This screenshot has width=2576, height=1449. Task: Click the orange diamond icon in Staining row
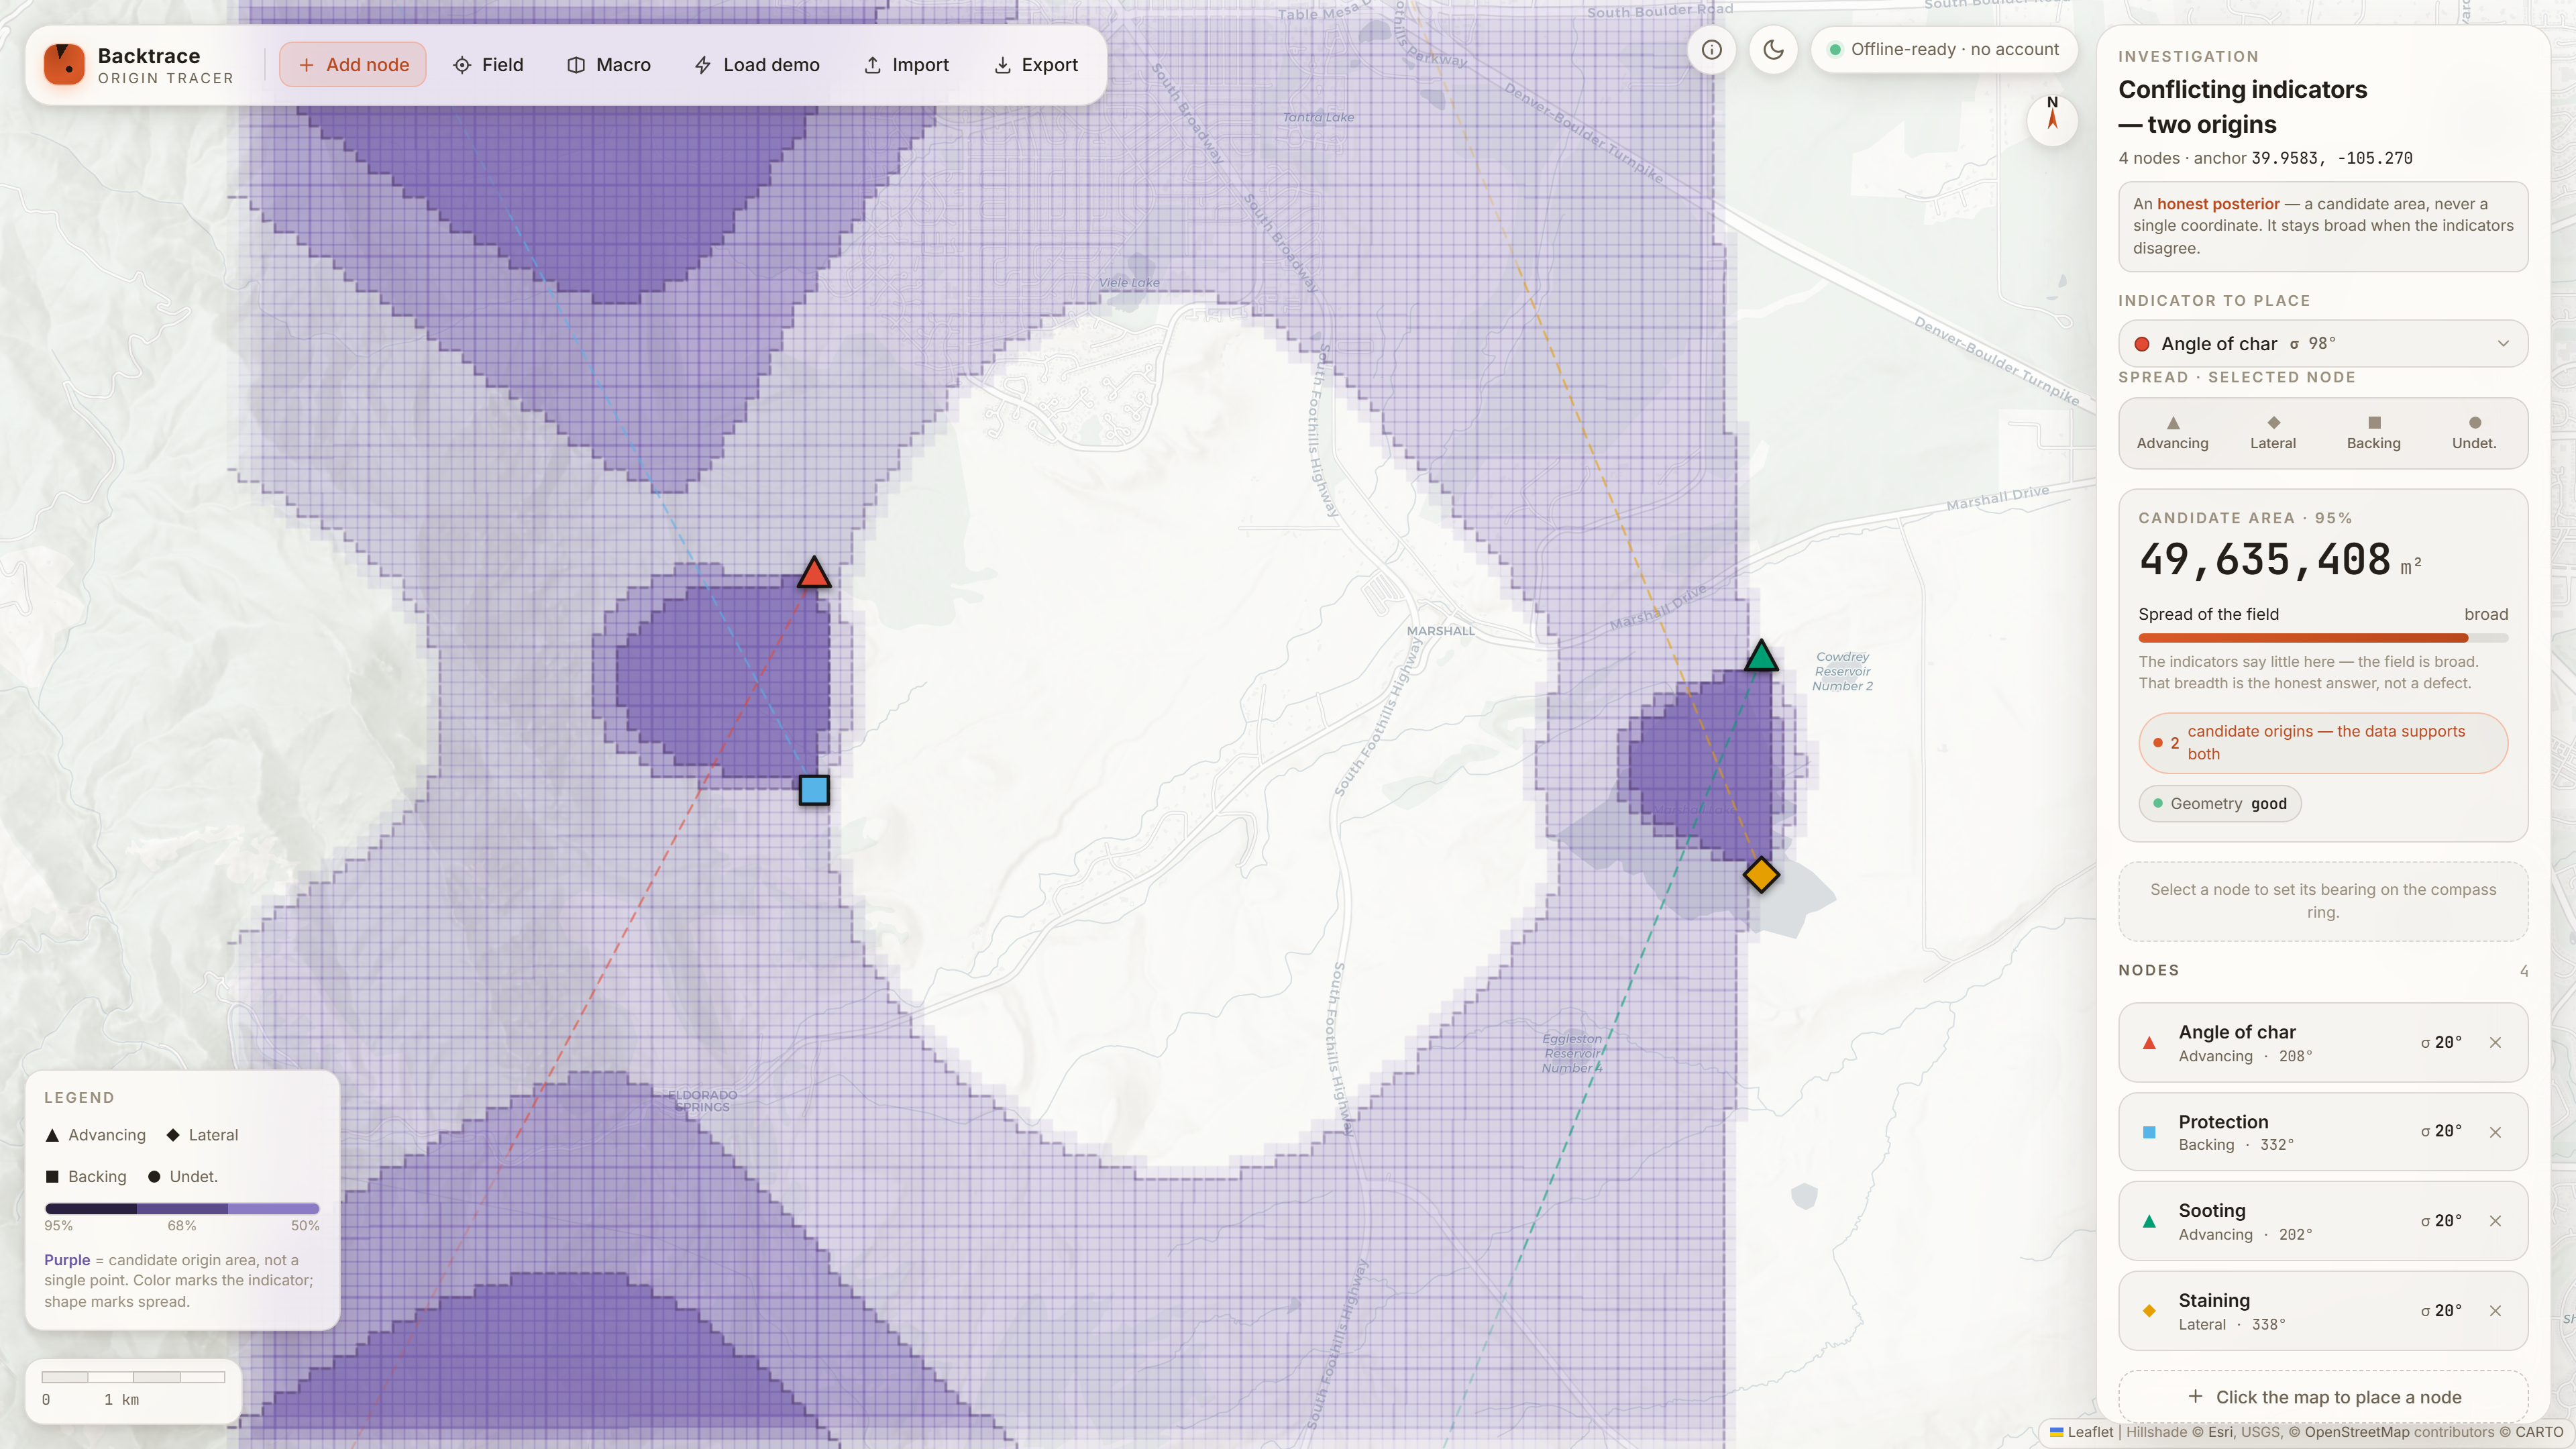(2149, 1311)
